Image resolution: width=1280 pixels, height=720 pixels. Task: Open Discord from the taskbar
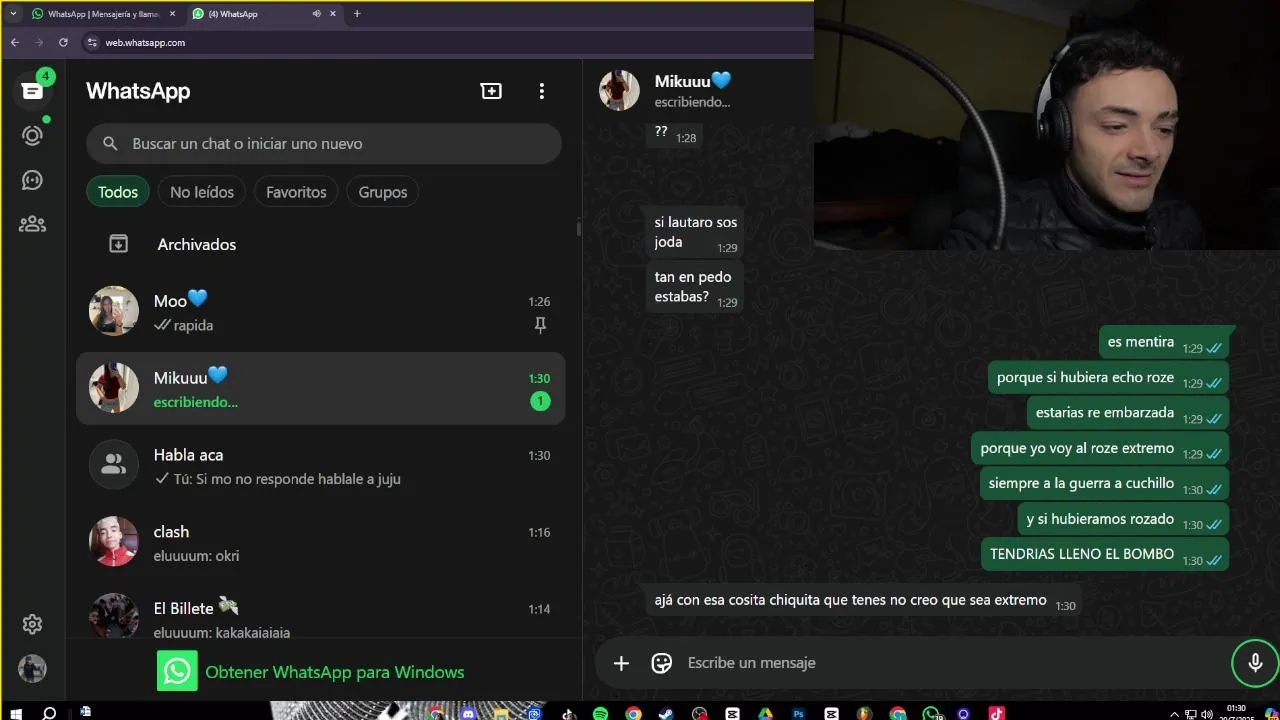(x=469, y=714)
